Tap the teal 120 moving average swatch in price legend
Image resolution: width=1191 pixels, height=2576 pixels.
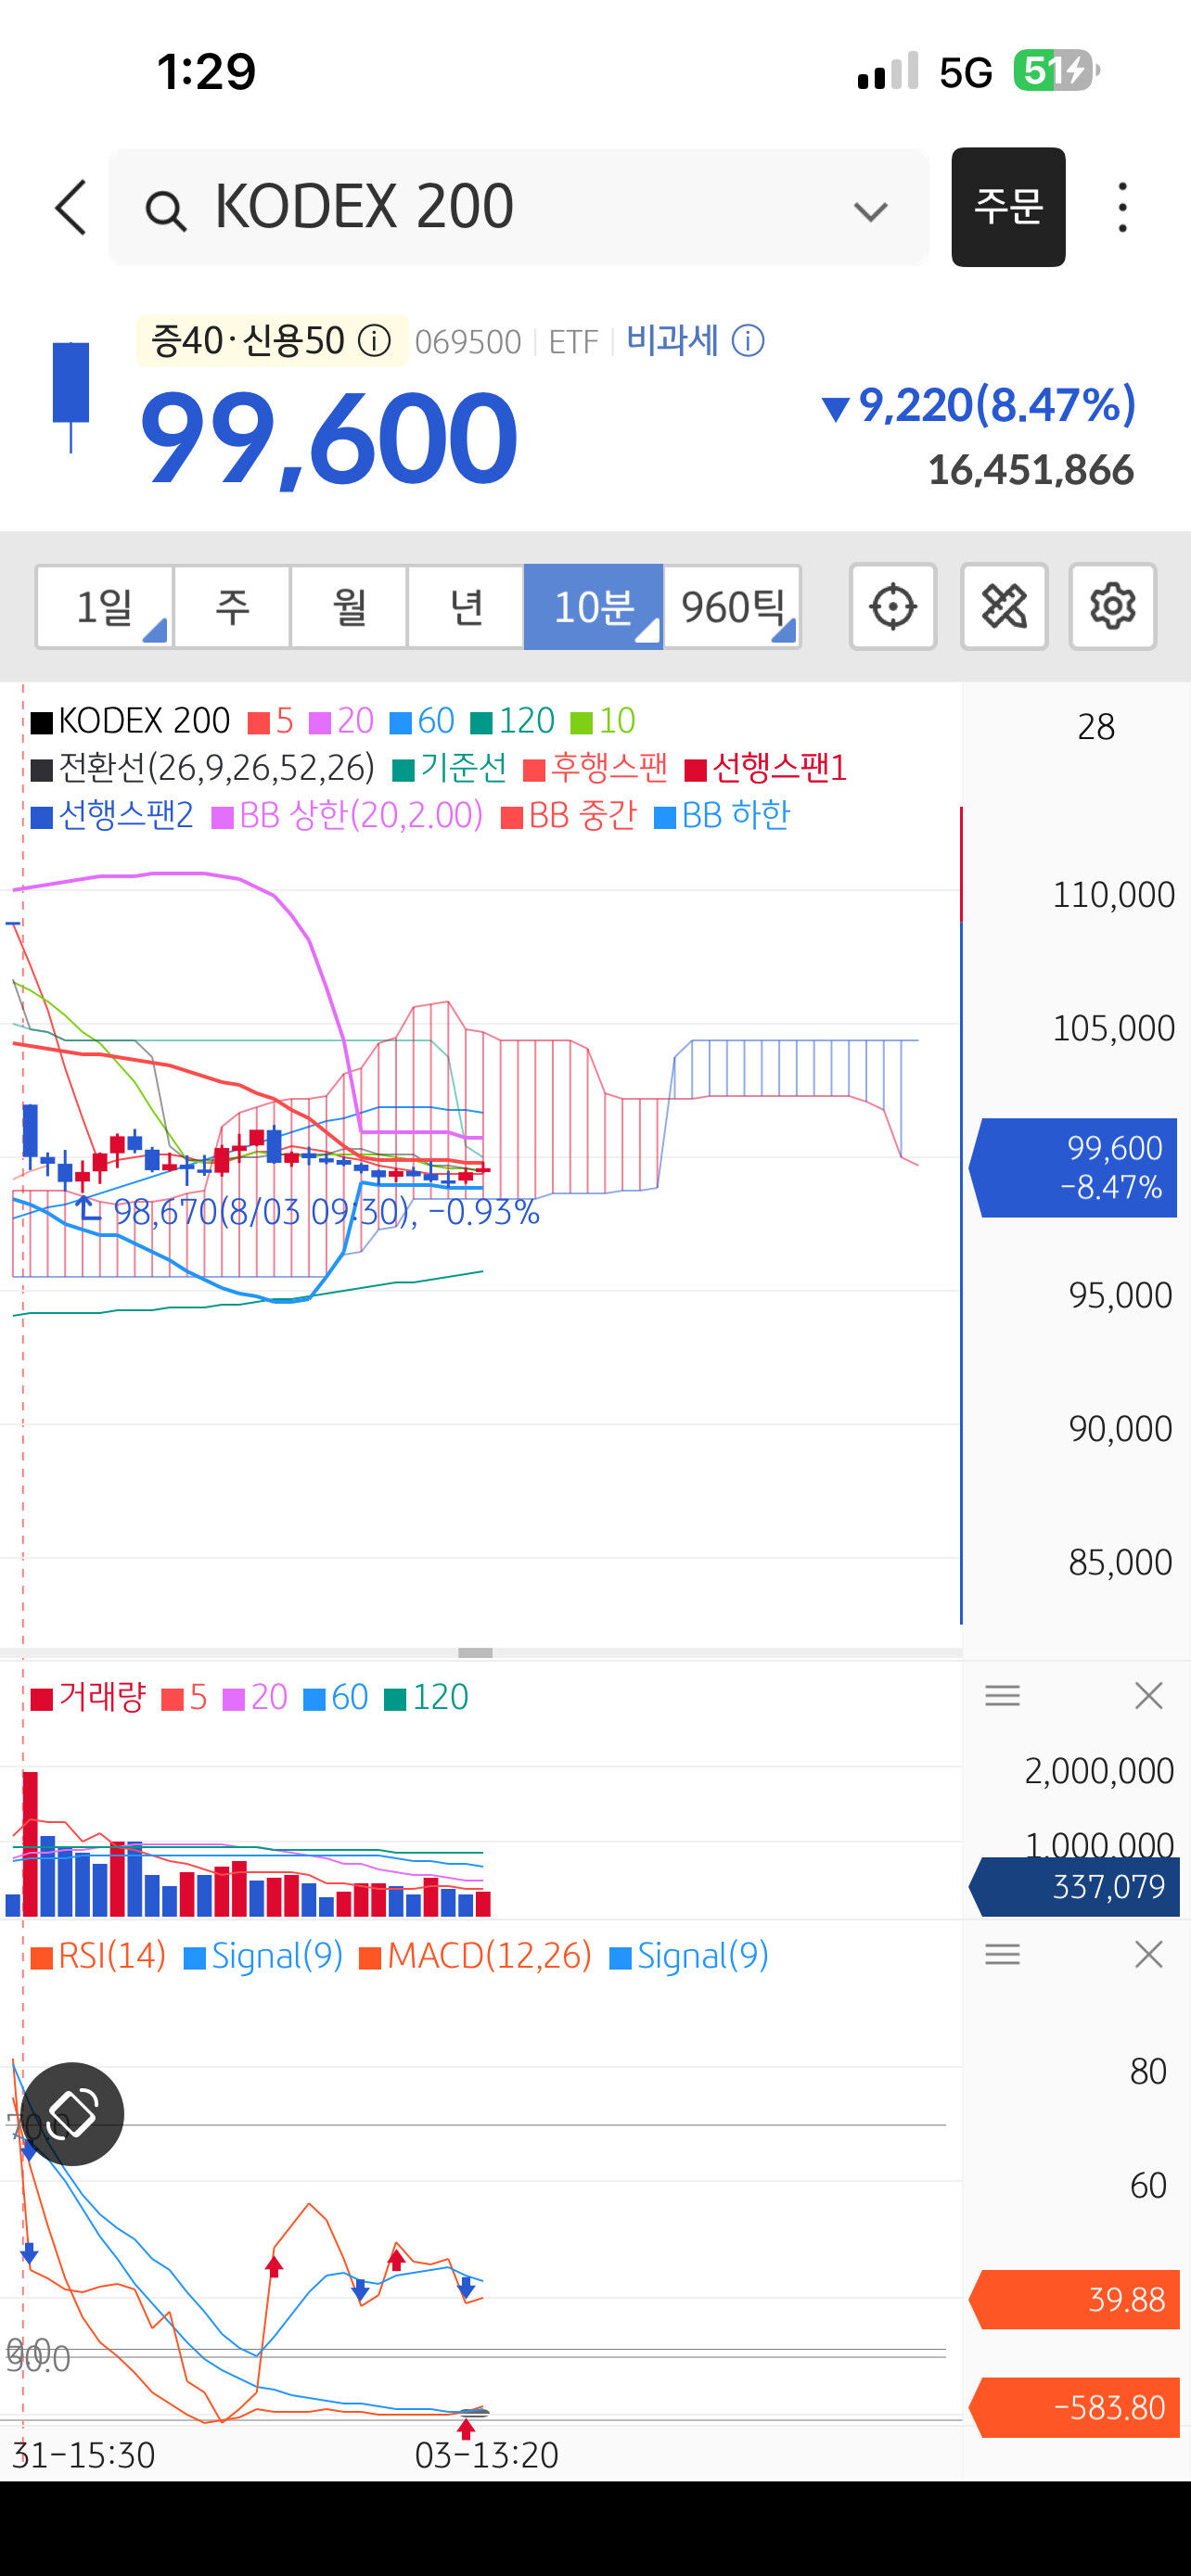pos(482,722)
